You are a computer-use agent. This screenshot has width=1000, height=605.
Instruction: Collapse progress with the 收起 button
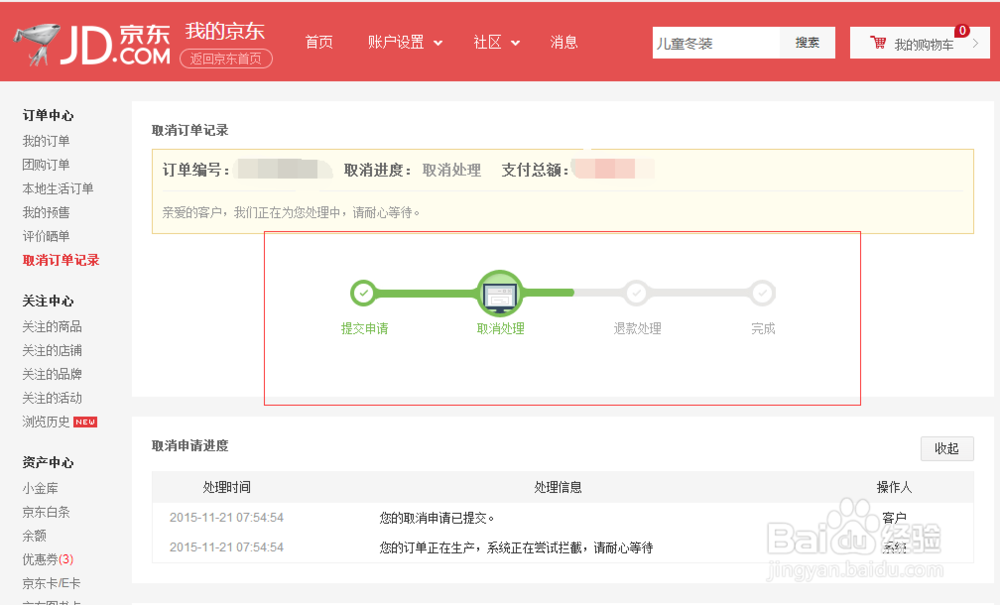point(946,449)
